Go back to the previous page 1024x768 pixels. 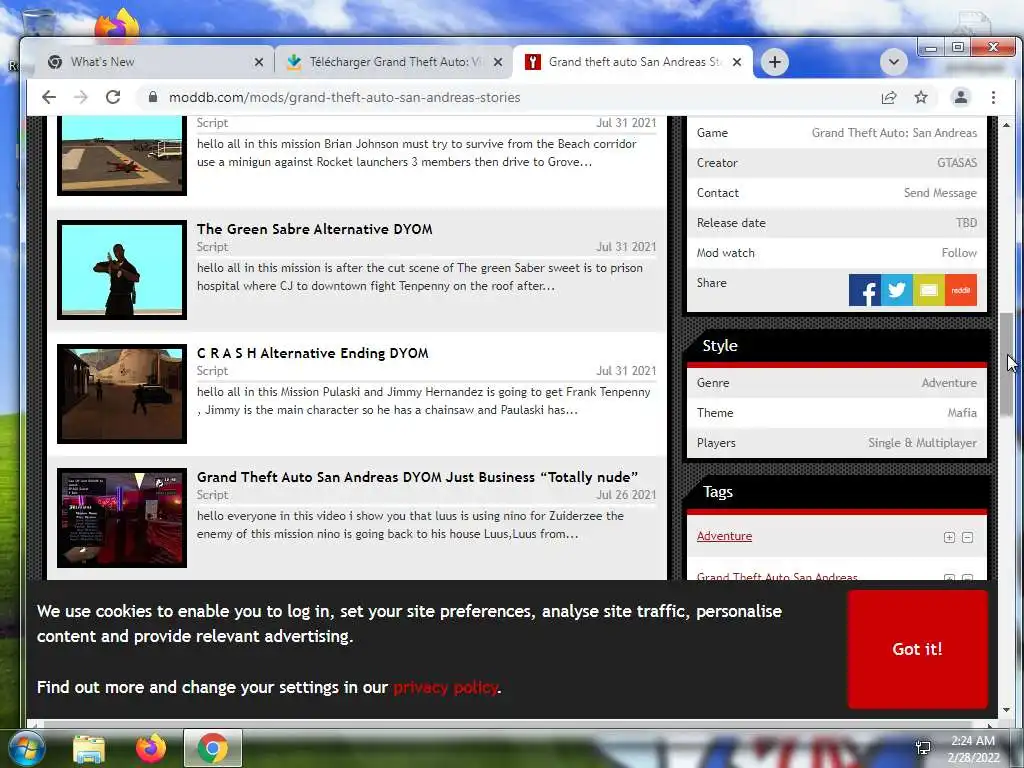[49, 97]
